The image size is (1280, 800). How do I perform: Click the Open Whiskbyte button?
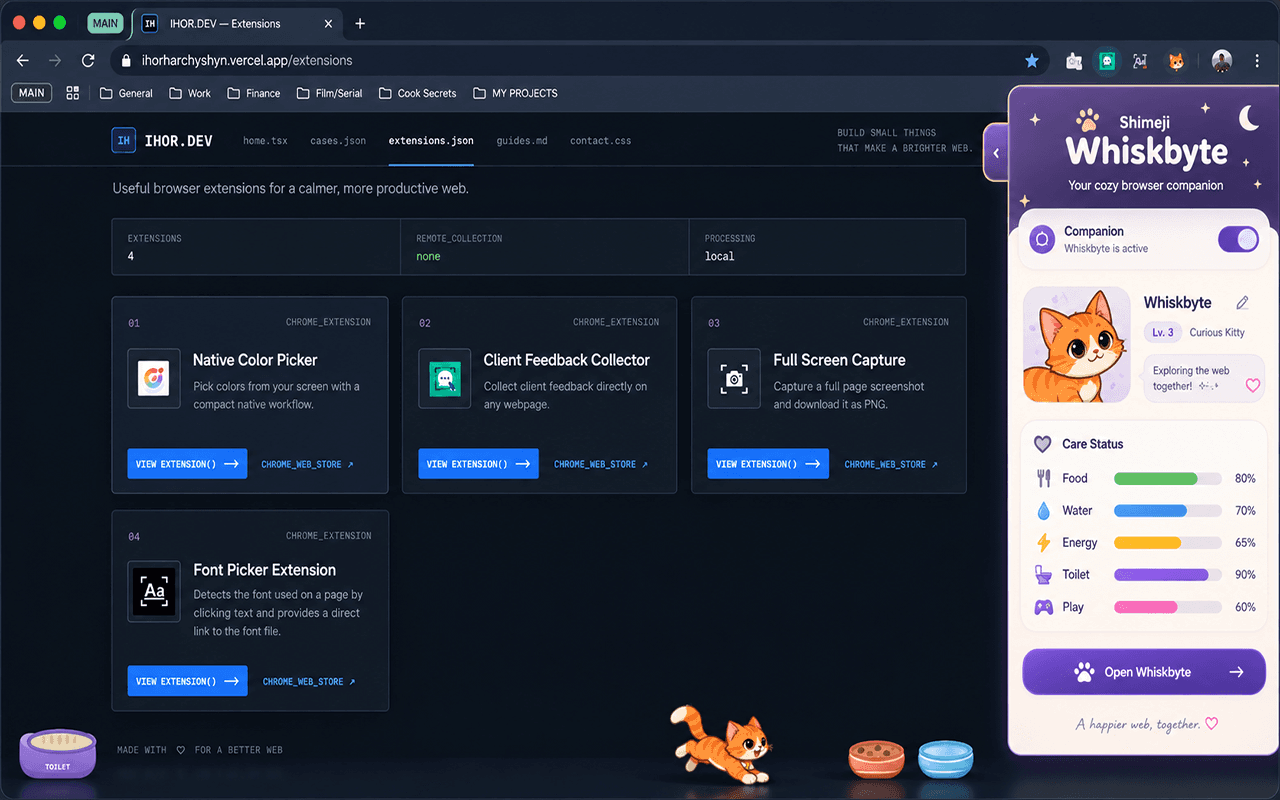1144,672
